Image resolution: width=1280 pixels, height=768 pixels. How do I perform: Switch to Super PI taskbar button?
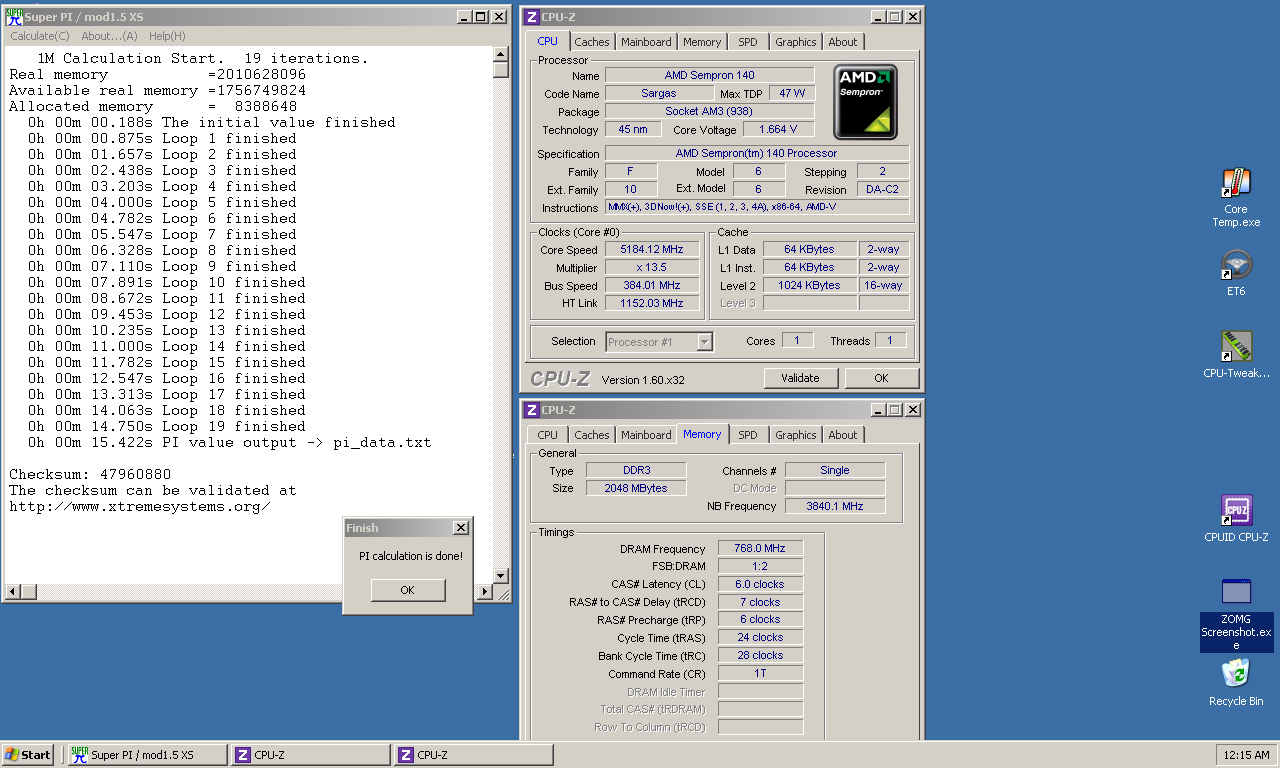click(x=147, y=755)
